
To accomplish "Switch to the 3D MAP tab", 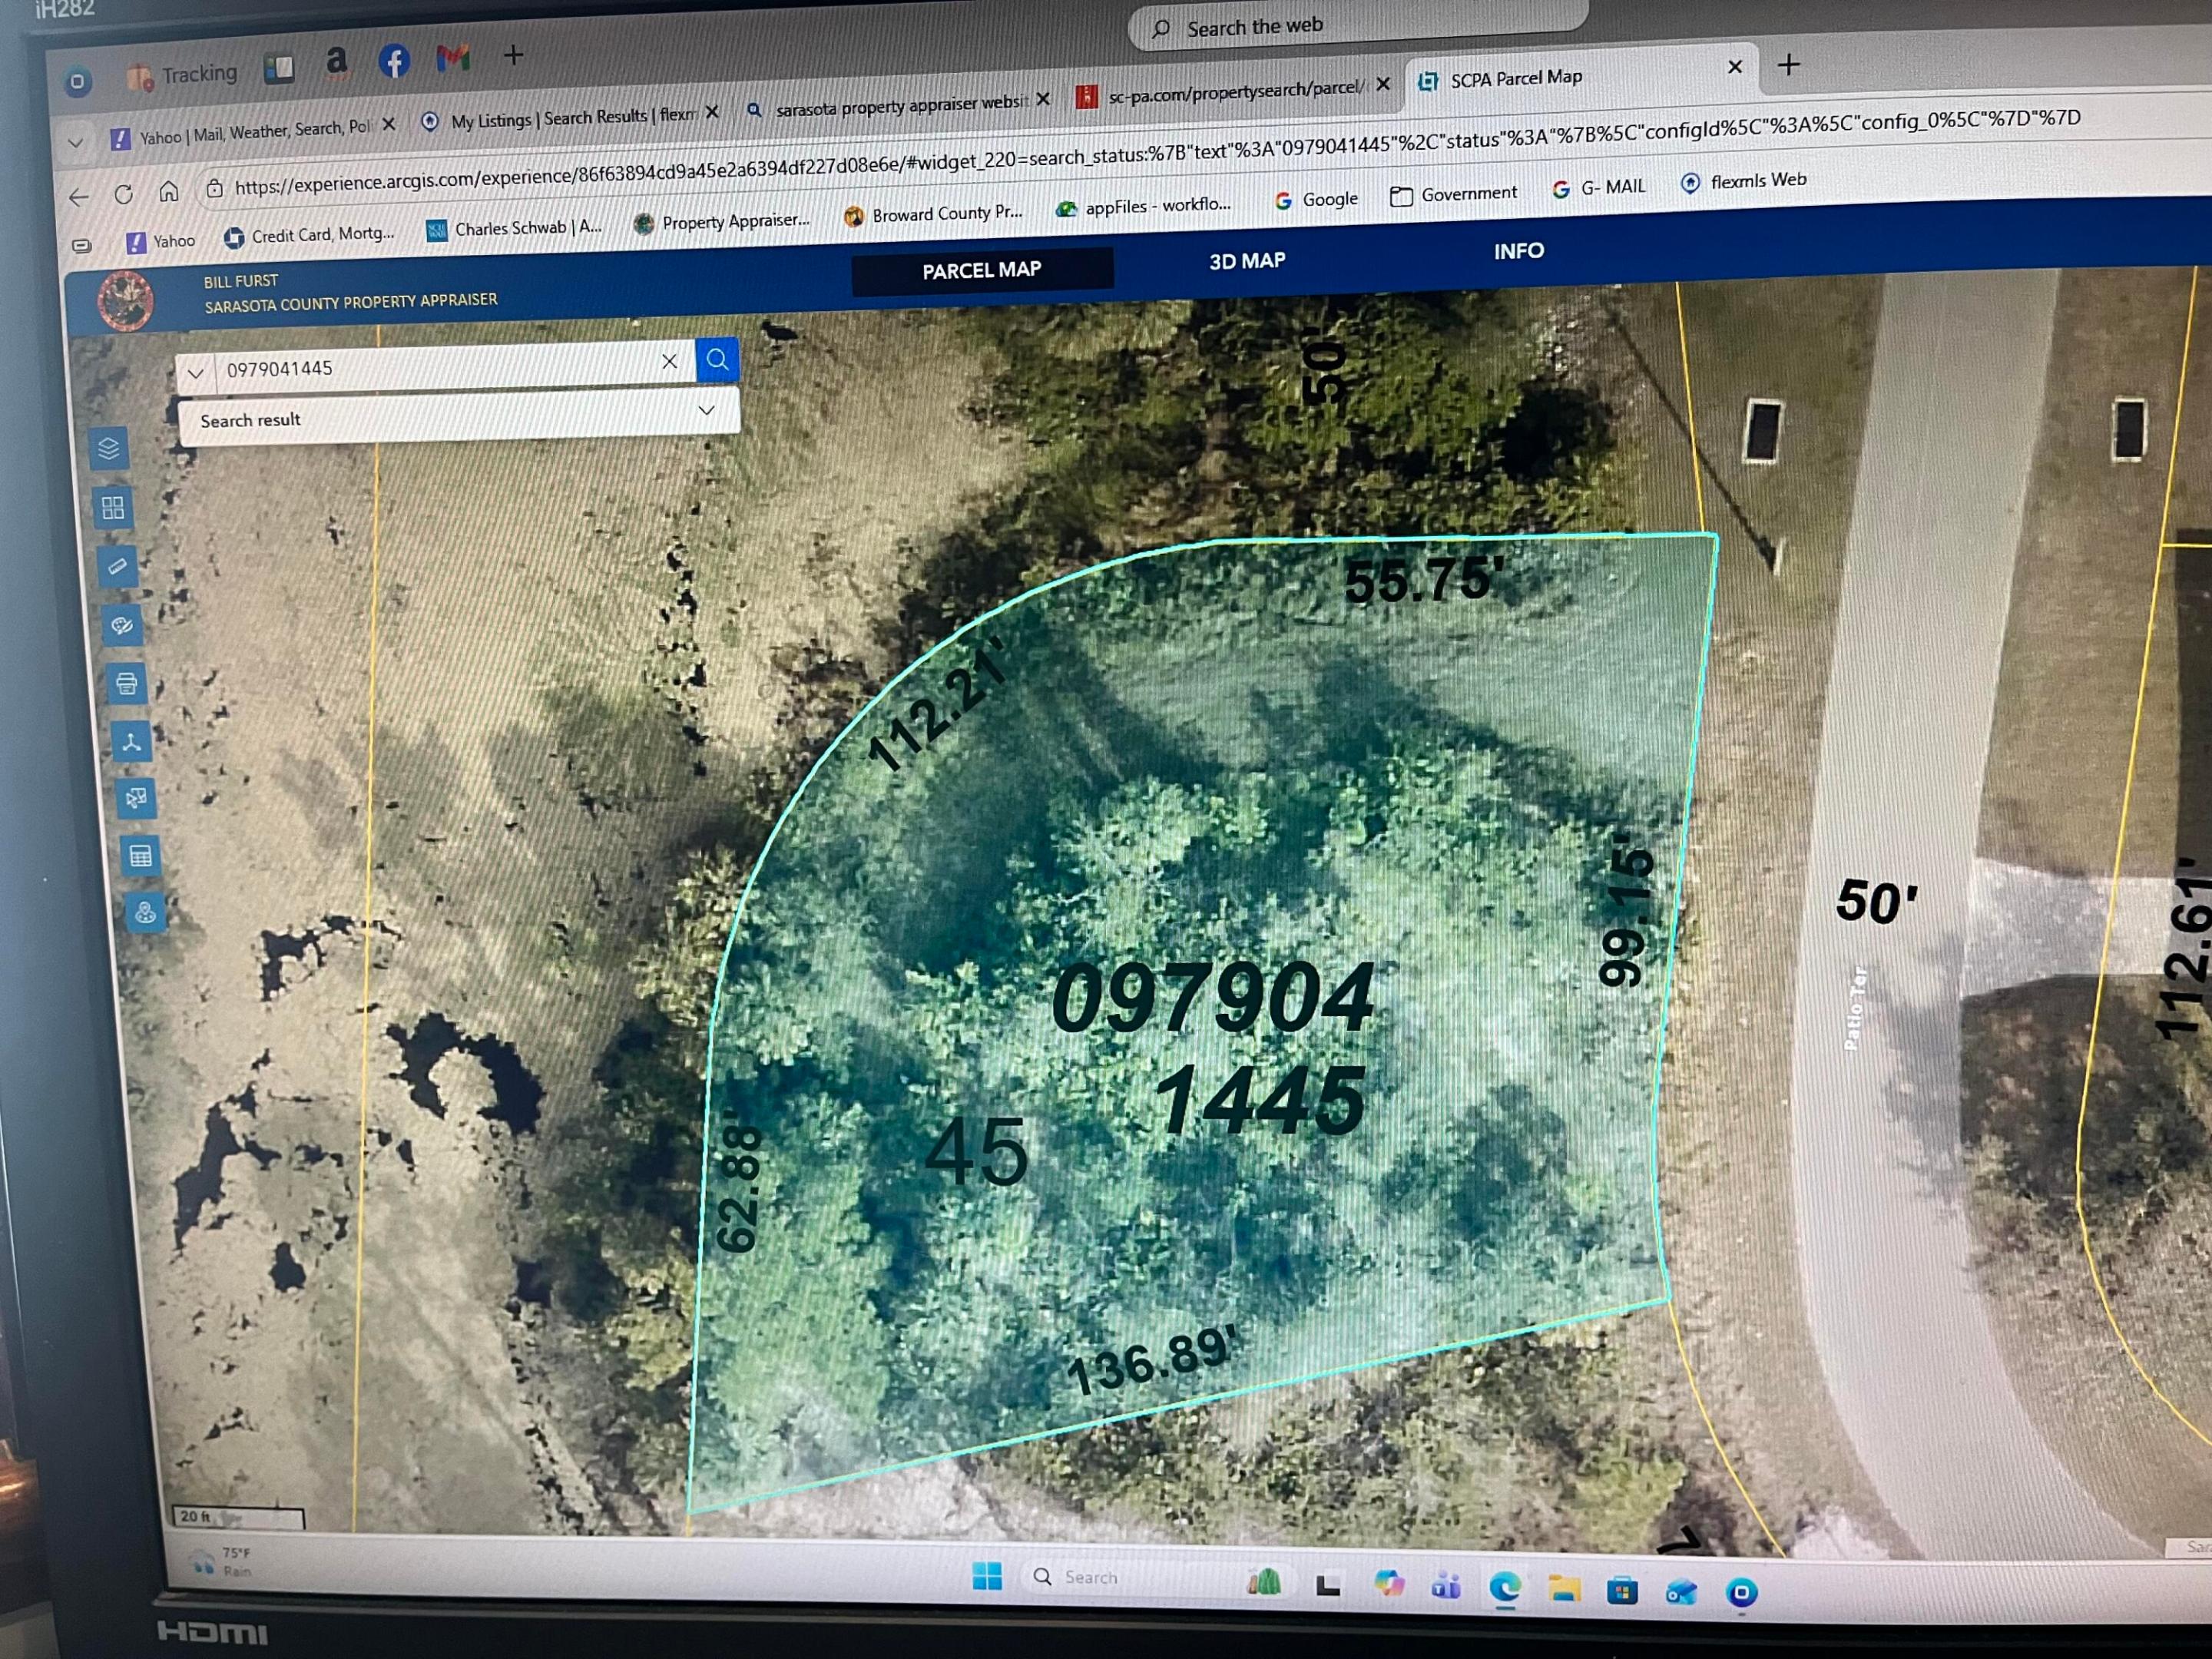I will (x=1247, y=261).
